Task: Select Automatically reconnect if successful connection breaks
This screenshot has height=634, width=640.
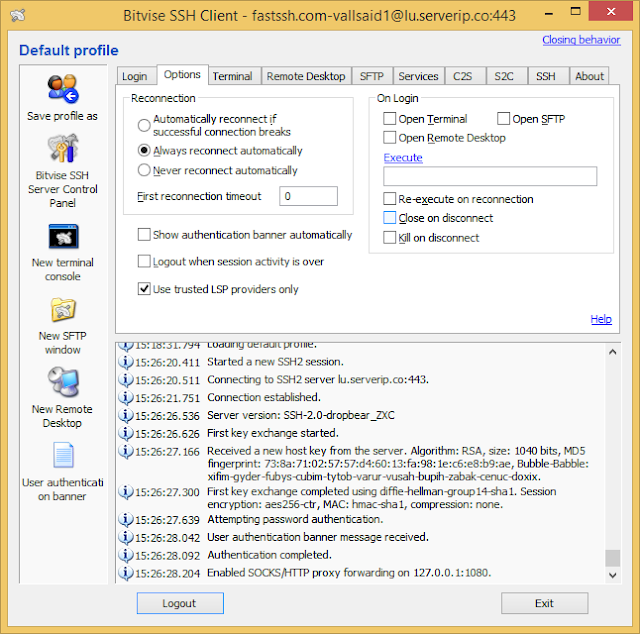Action: 144,125
